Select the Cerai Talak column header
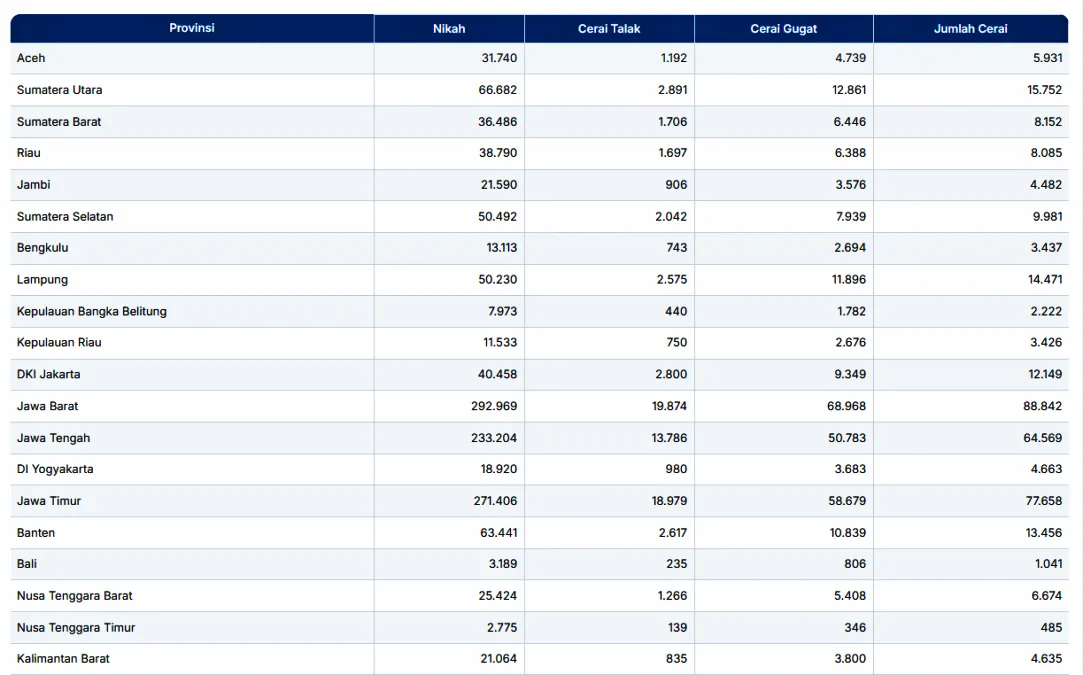Image resolution: width=1083 pixels, height=675 pixels. point(609,29)
